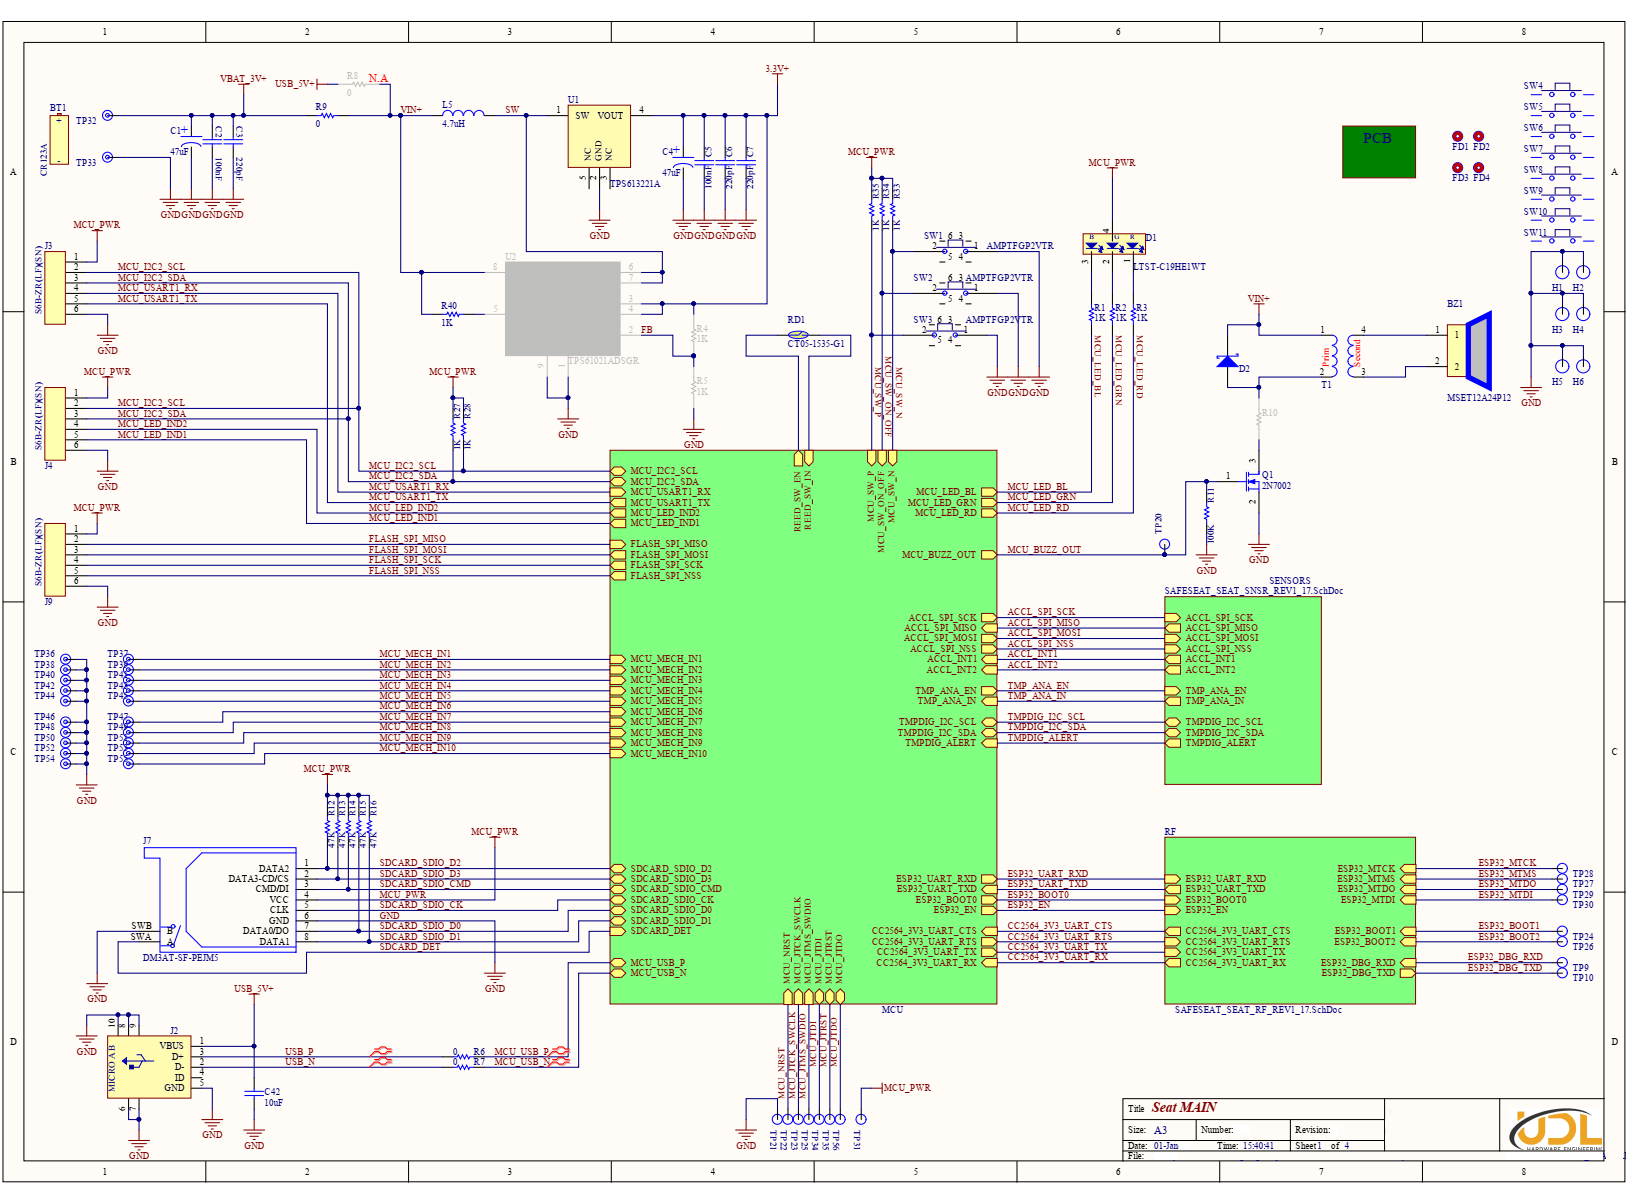Click the 'Sheet1 of 4' title block field
The height and width of the screenshot is (1198, 1630).
pyautogui.click(x=1322, y=1145)
